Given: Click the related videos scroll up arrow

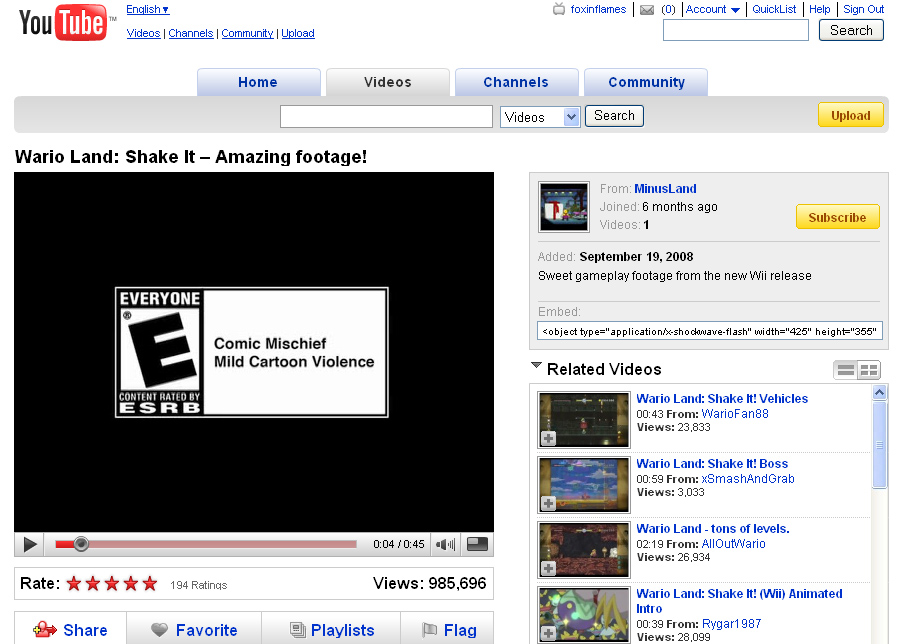Looking at the screenshot, I should (x=879, y=393).
